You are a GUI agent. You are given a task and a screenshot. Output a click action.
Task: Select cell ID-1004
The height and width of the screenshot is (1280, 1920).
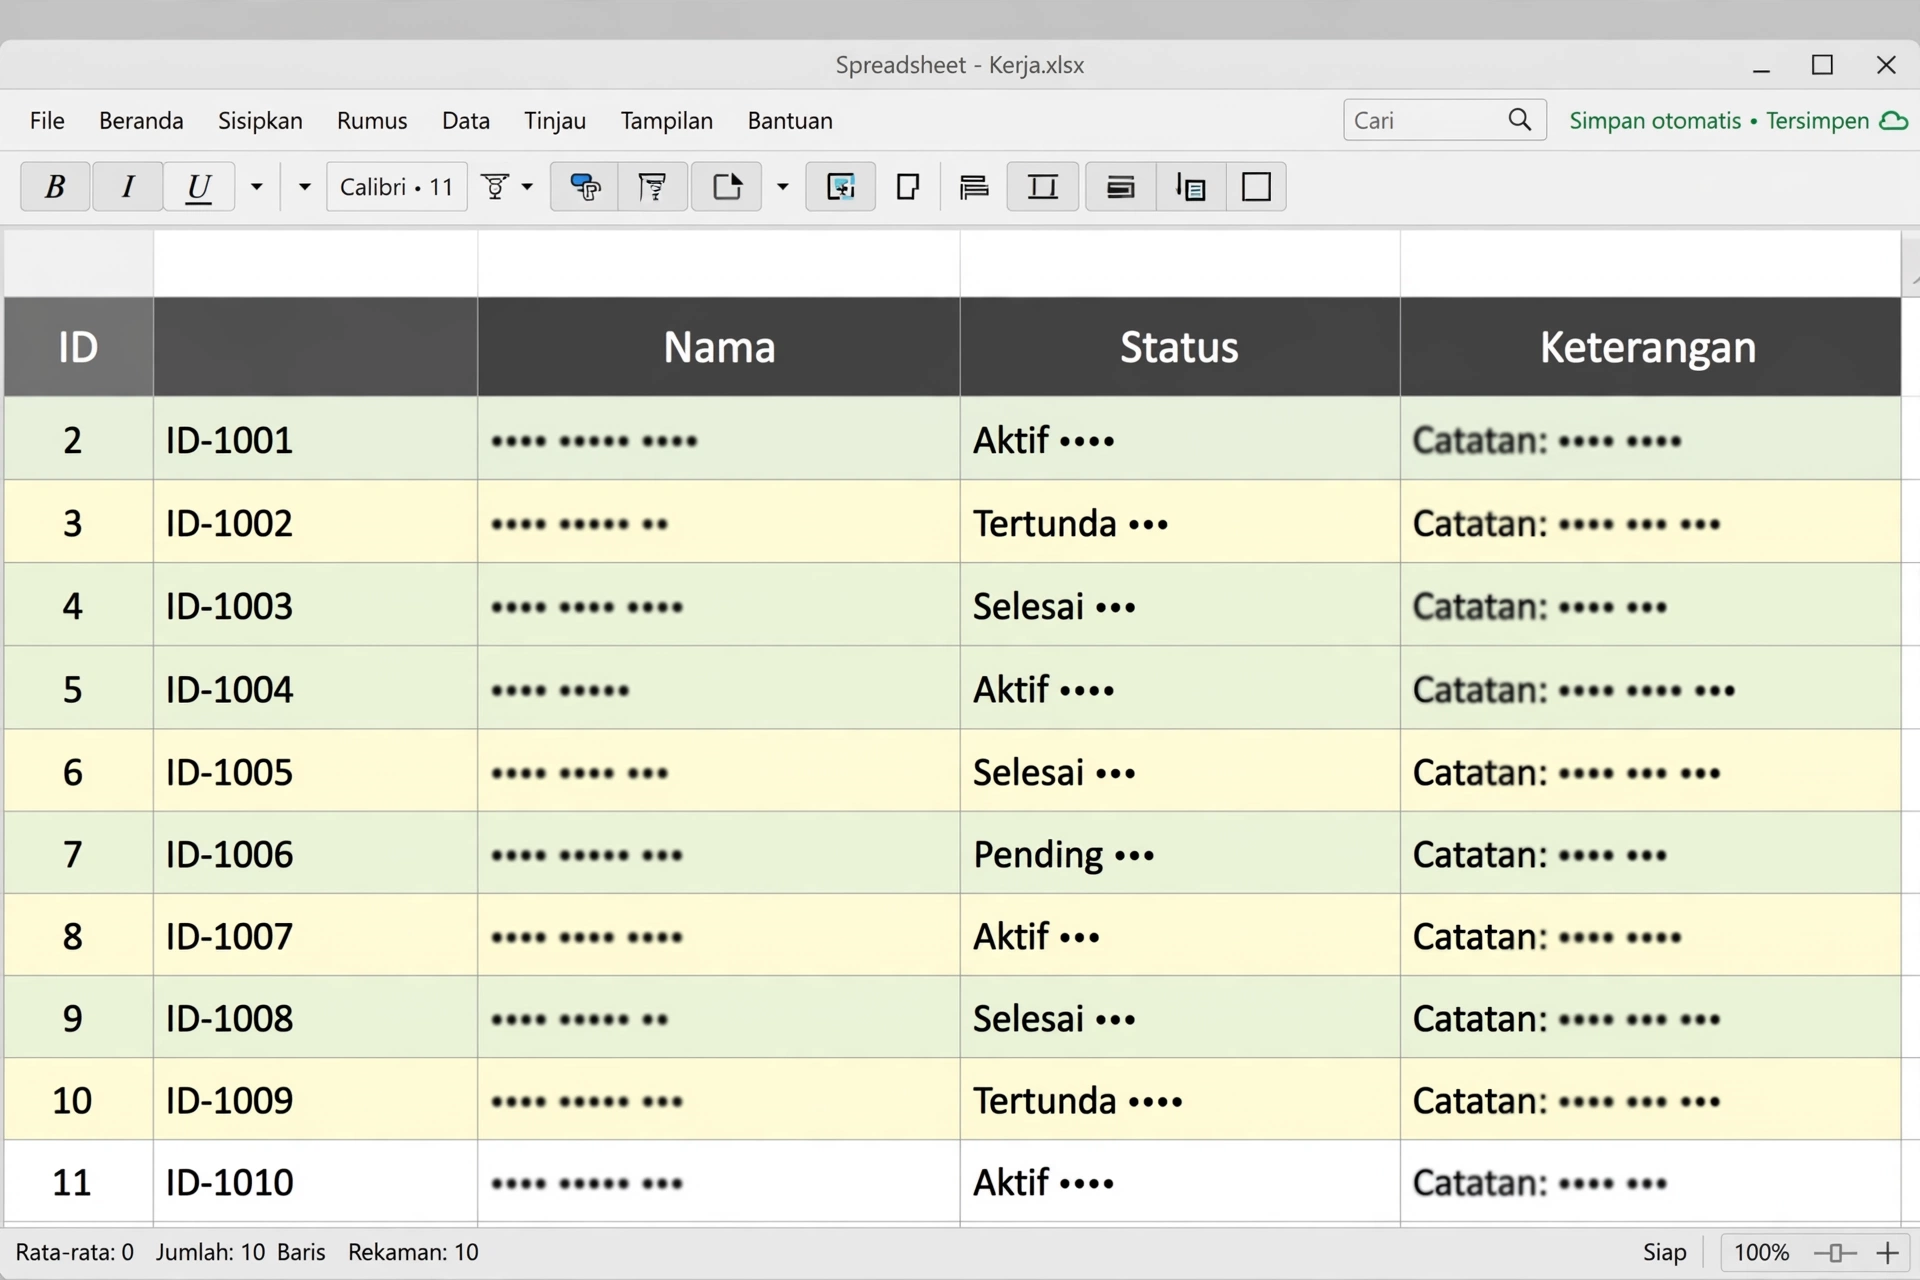[x=316, y=689]
